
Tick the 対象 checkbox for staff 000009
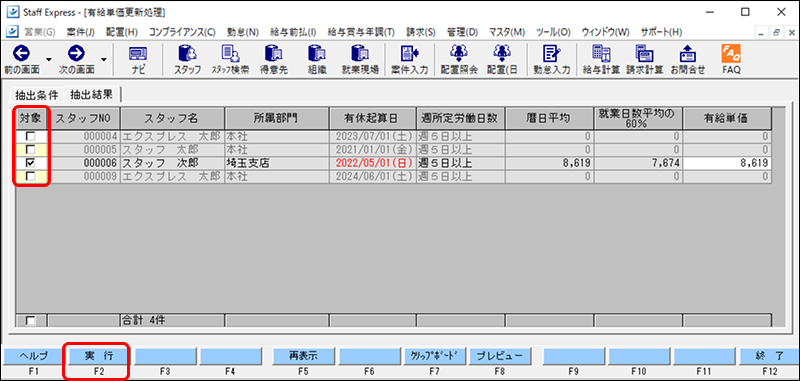pyautogui.click(x=31, y=176)
